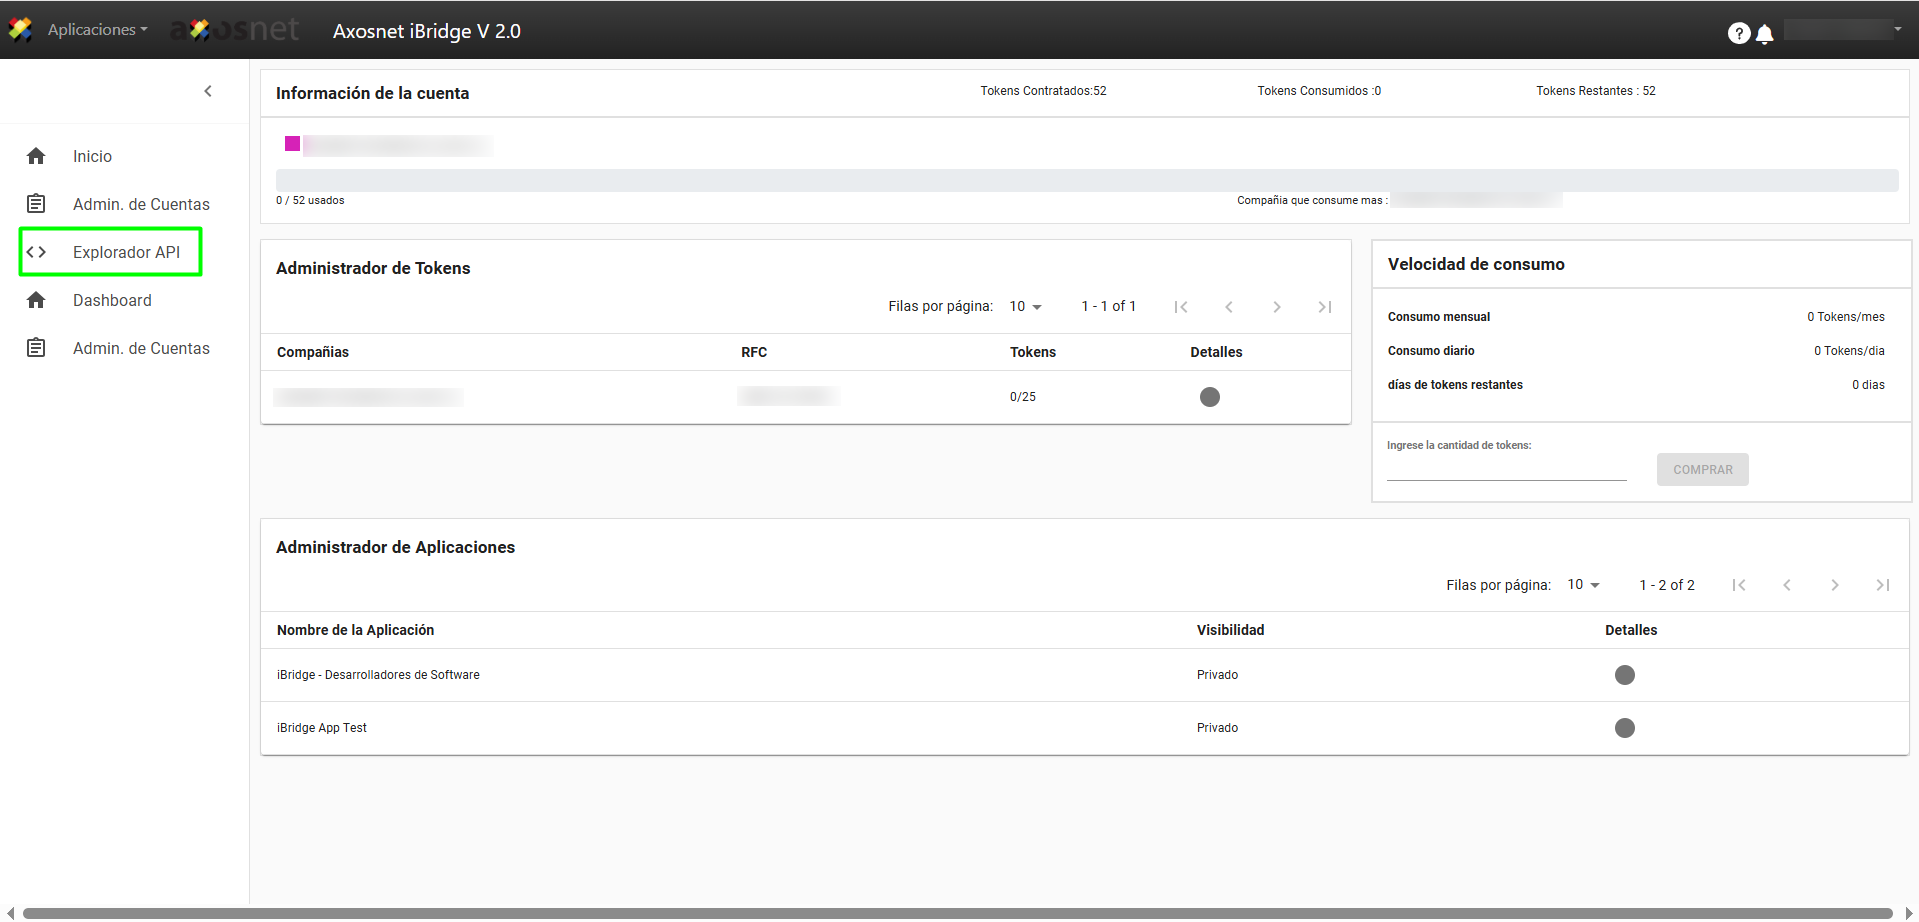The image size is (1919, 922).
Task: Open the notifications bell
Action: tap(1765, 34)
